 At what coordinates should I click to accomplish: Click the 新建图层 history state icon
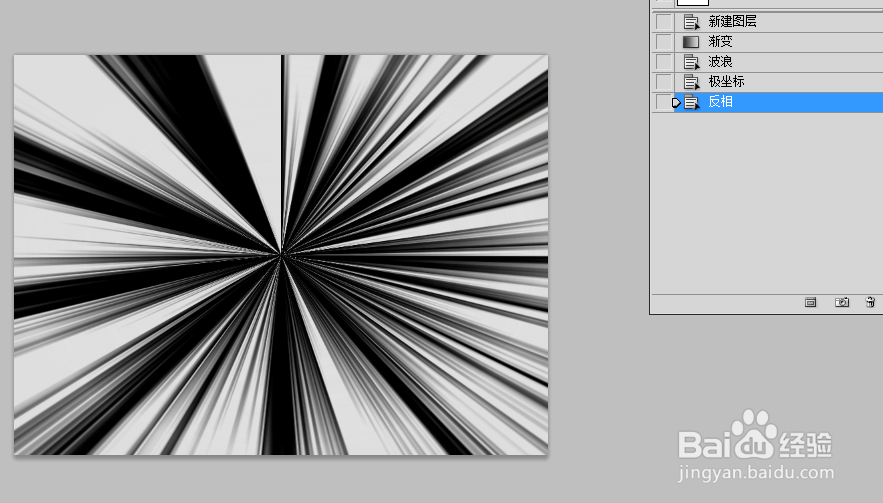pyautogui.click(x=691, y=22)
